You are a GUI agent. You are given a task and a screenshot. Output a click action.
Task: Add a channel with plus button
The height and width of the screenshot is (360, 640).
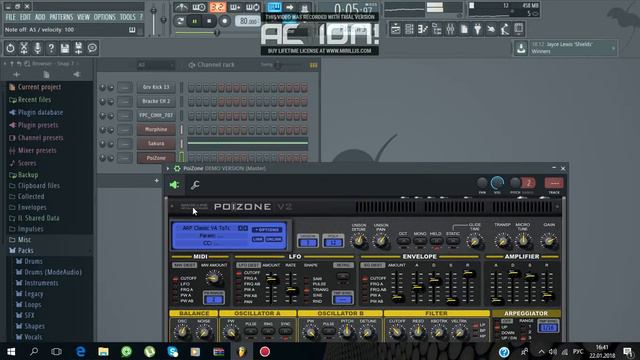click(x=157, y=180)
